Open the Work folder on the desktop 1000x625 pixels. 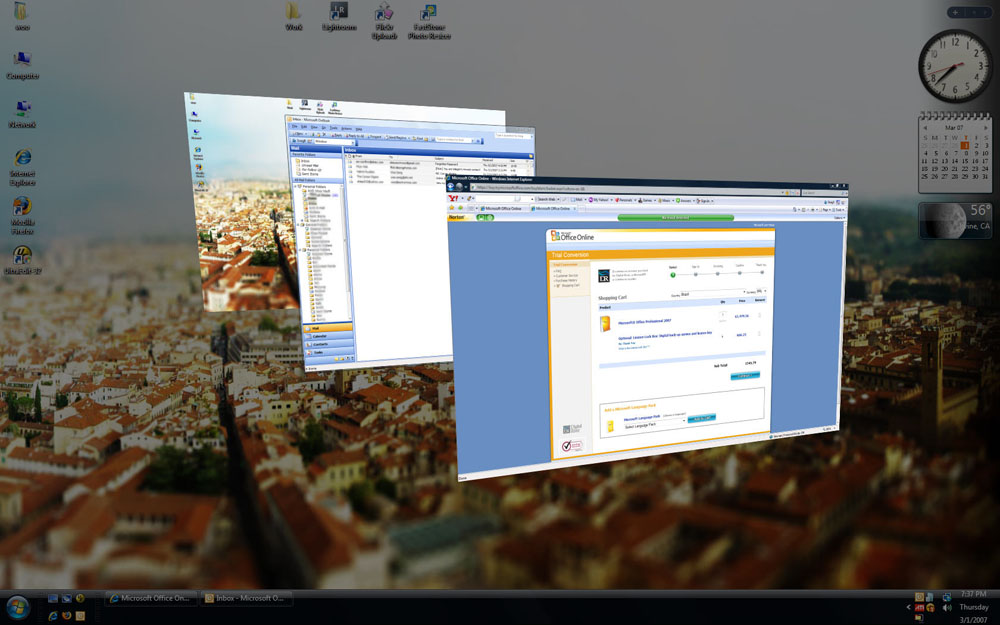(x=294, y=17)
